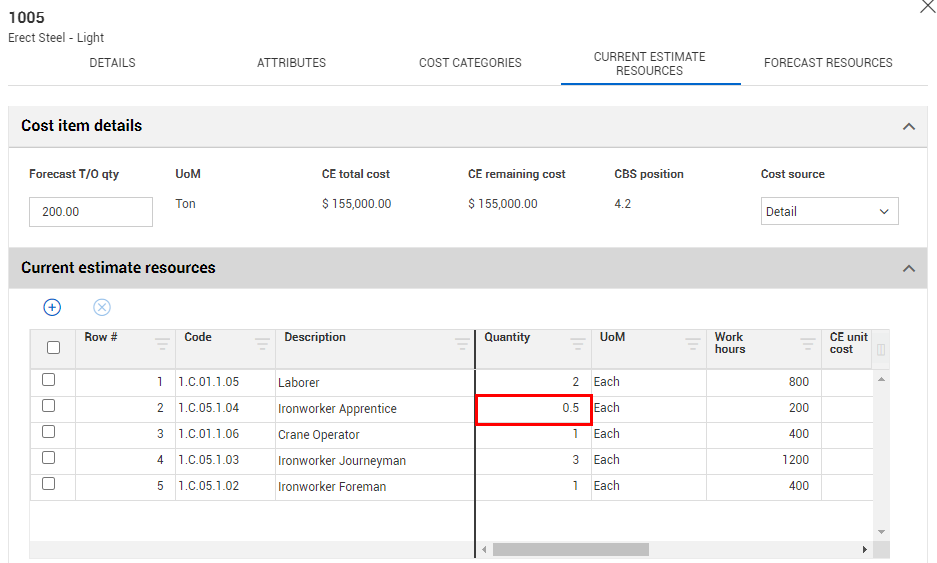The height and width of the screenshot is (563, 937).
Task: Tick the Ironworker Foreman row checkbox
Action: (x=49, y=484)
